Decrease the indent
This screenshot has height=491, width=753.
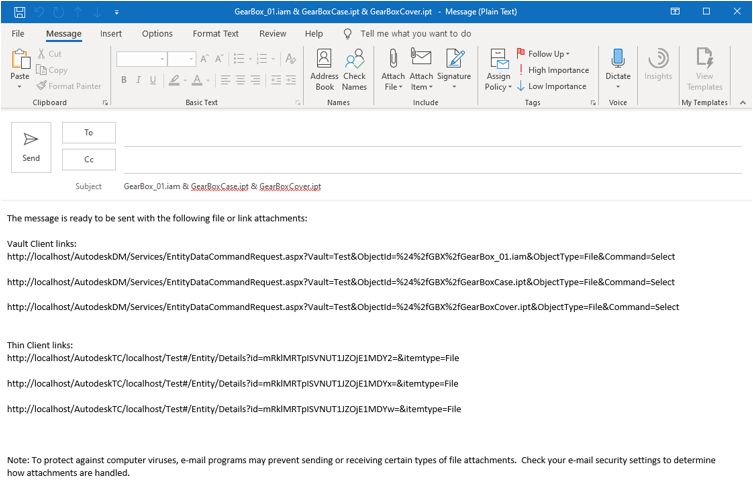click(x=276, y=80)
